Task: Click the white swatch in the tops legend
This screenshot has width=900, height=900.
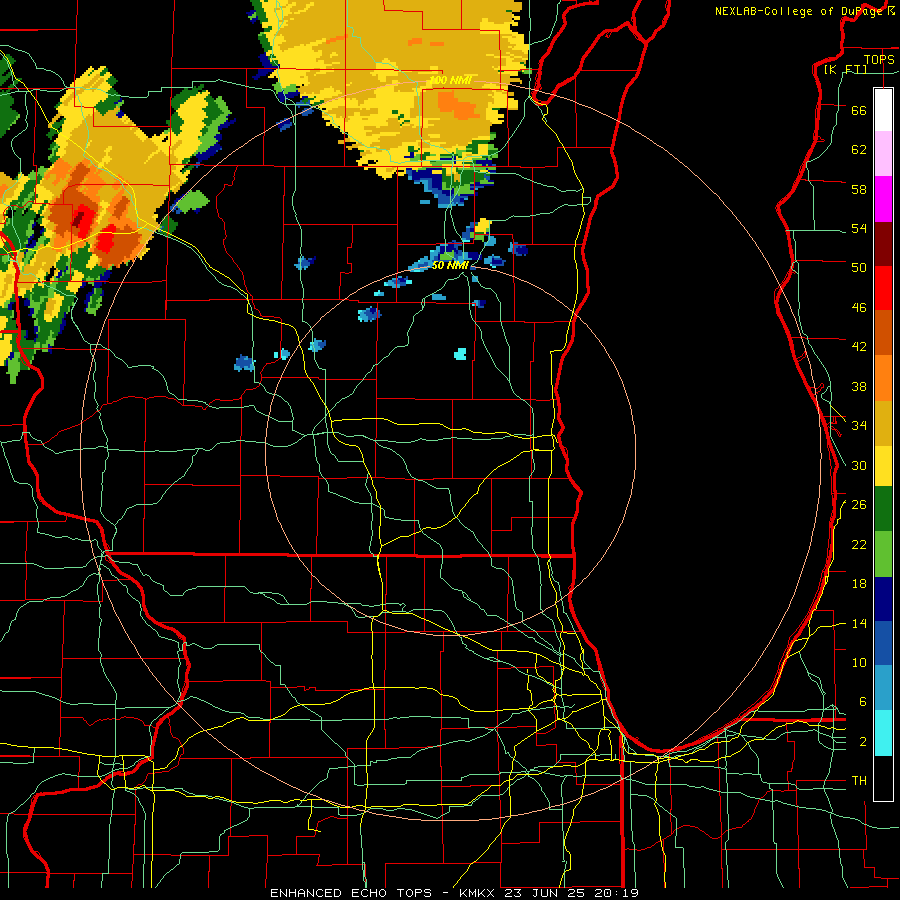Action: point(883,110)
